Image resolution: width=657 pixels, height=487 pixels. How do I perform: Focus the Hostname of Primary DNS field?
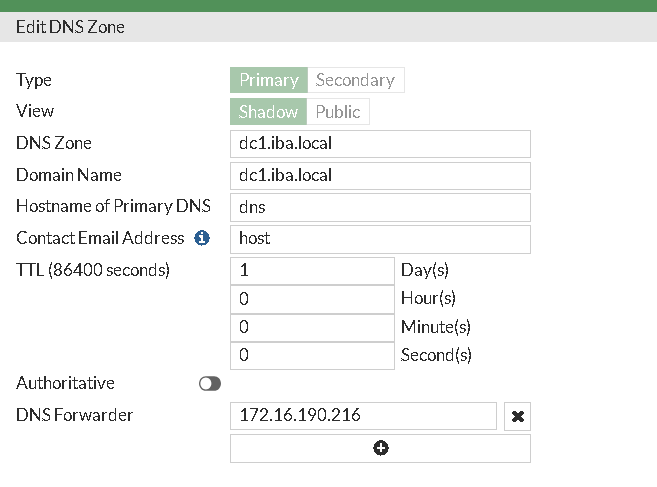pos(380,207)
